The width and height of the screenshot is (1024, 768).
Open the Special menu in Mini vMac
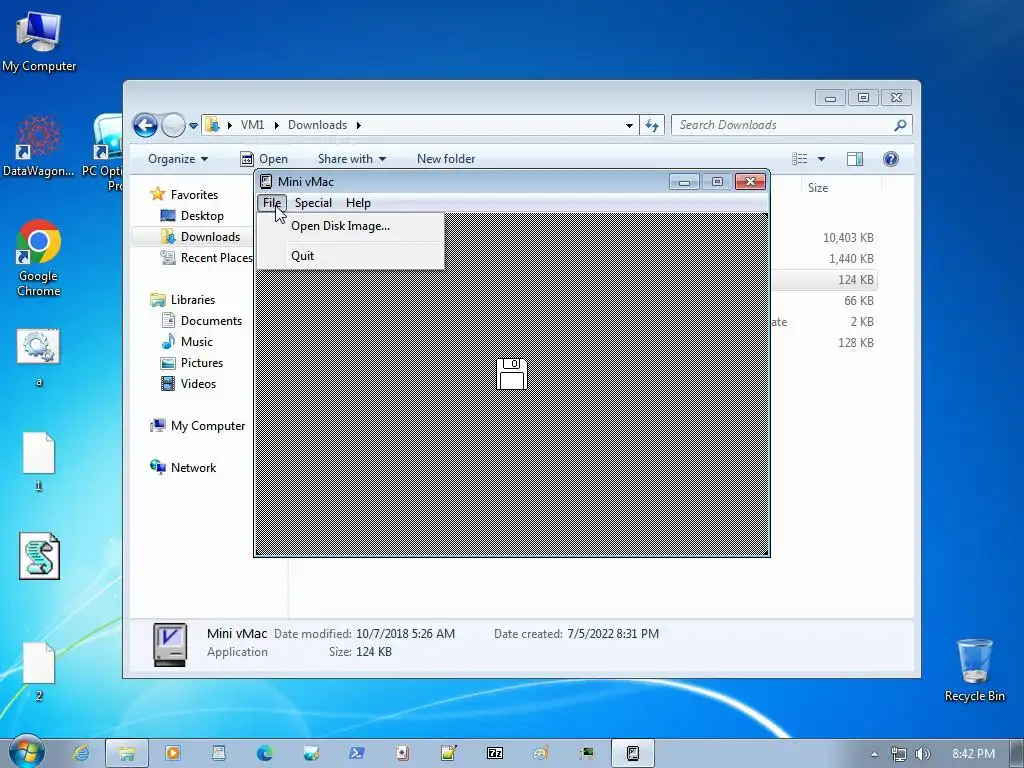pos(313,203)
